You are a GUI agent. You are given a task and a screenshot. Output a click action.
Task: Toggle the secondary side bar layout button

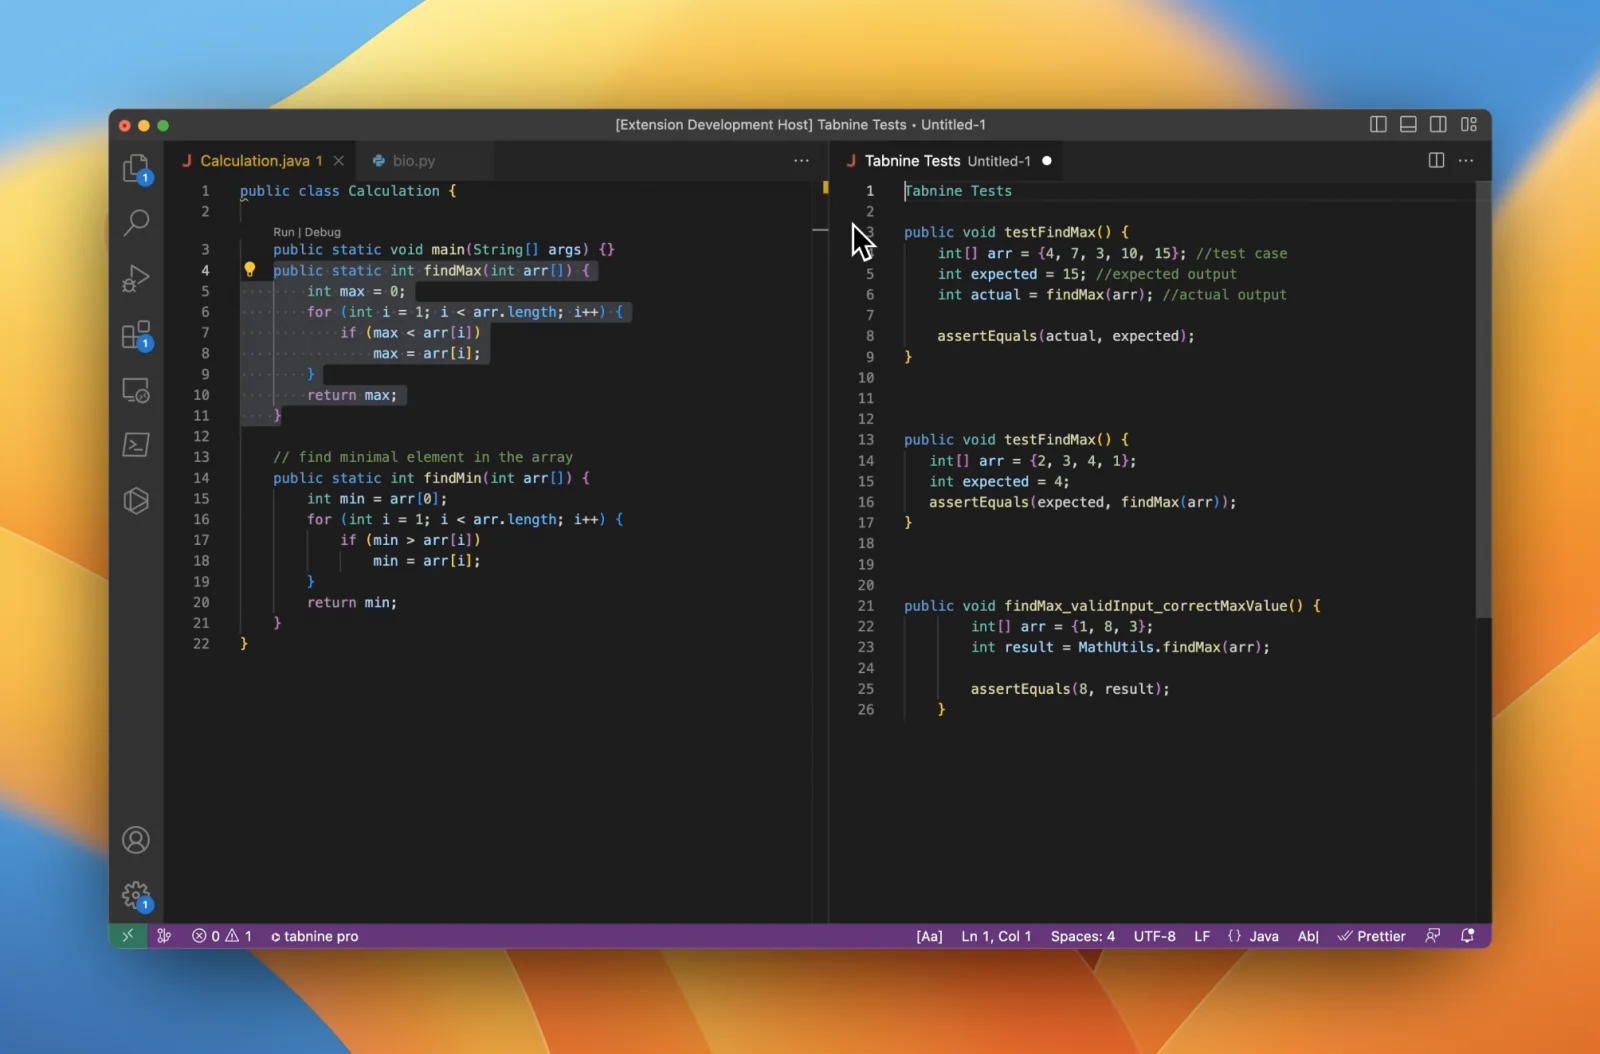[1438, 124]
